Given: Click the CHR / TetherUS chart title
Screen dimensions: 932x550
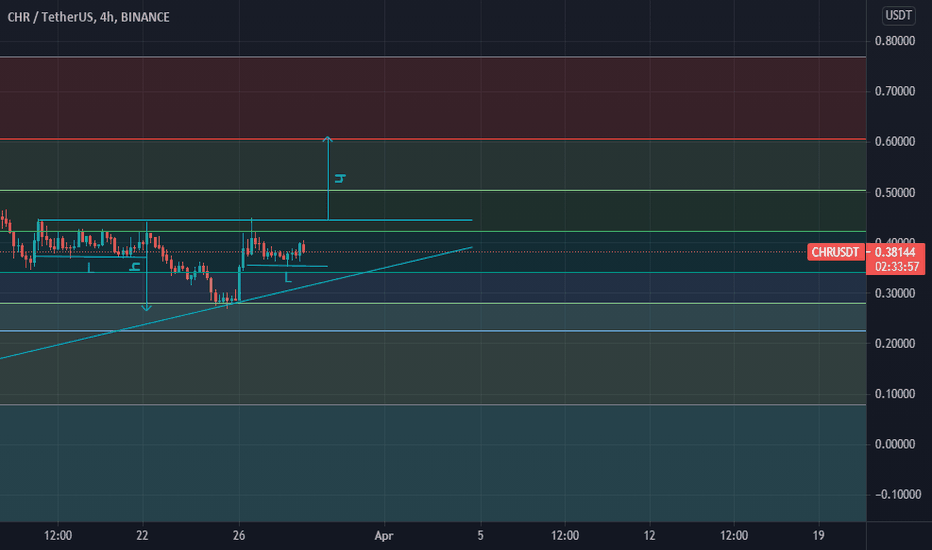Looking at the screenshot, I should [x=88, y=17].
